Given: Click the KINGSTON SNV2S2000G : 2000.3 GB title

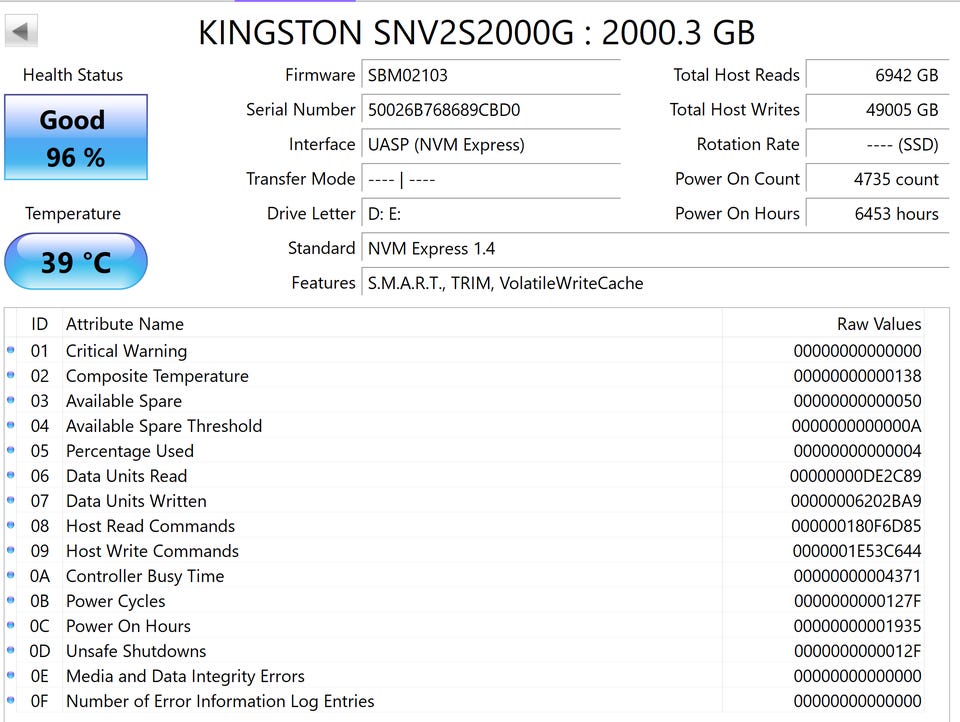Looking at the screenshot, I should (476, 32).
